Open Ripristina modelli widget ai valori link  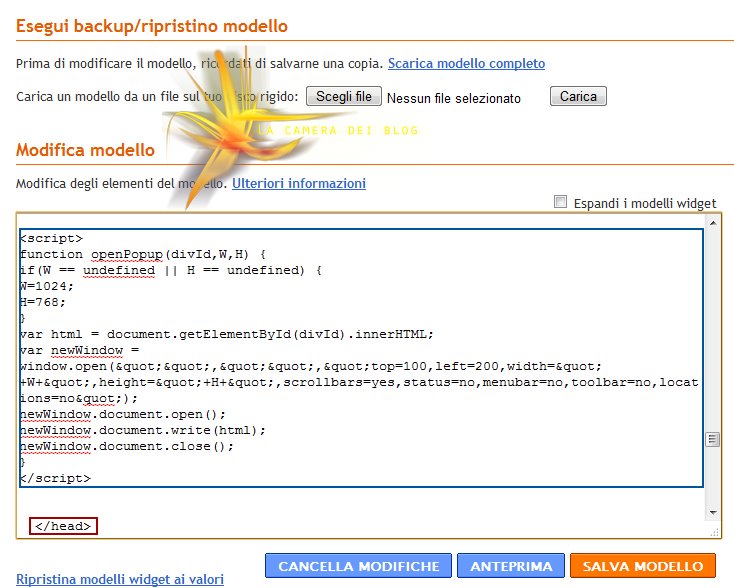[120, 579]
